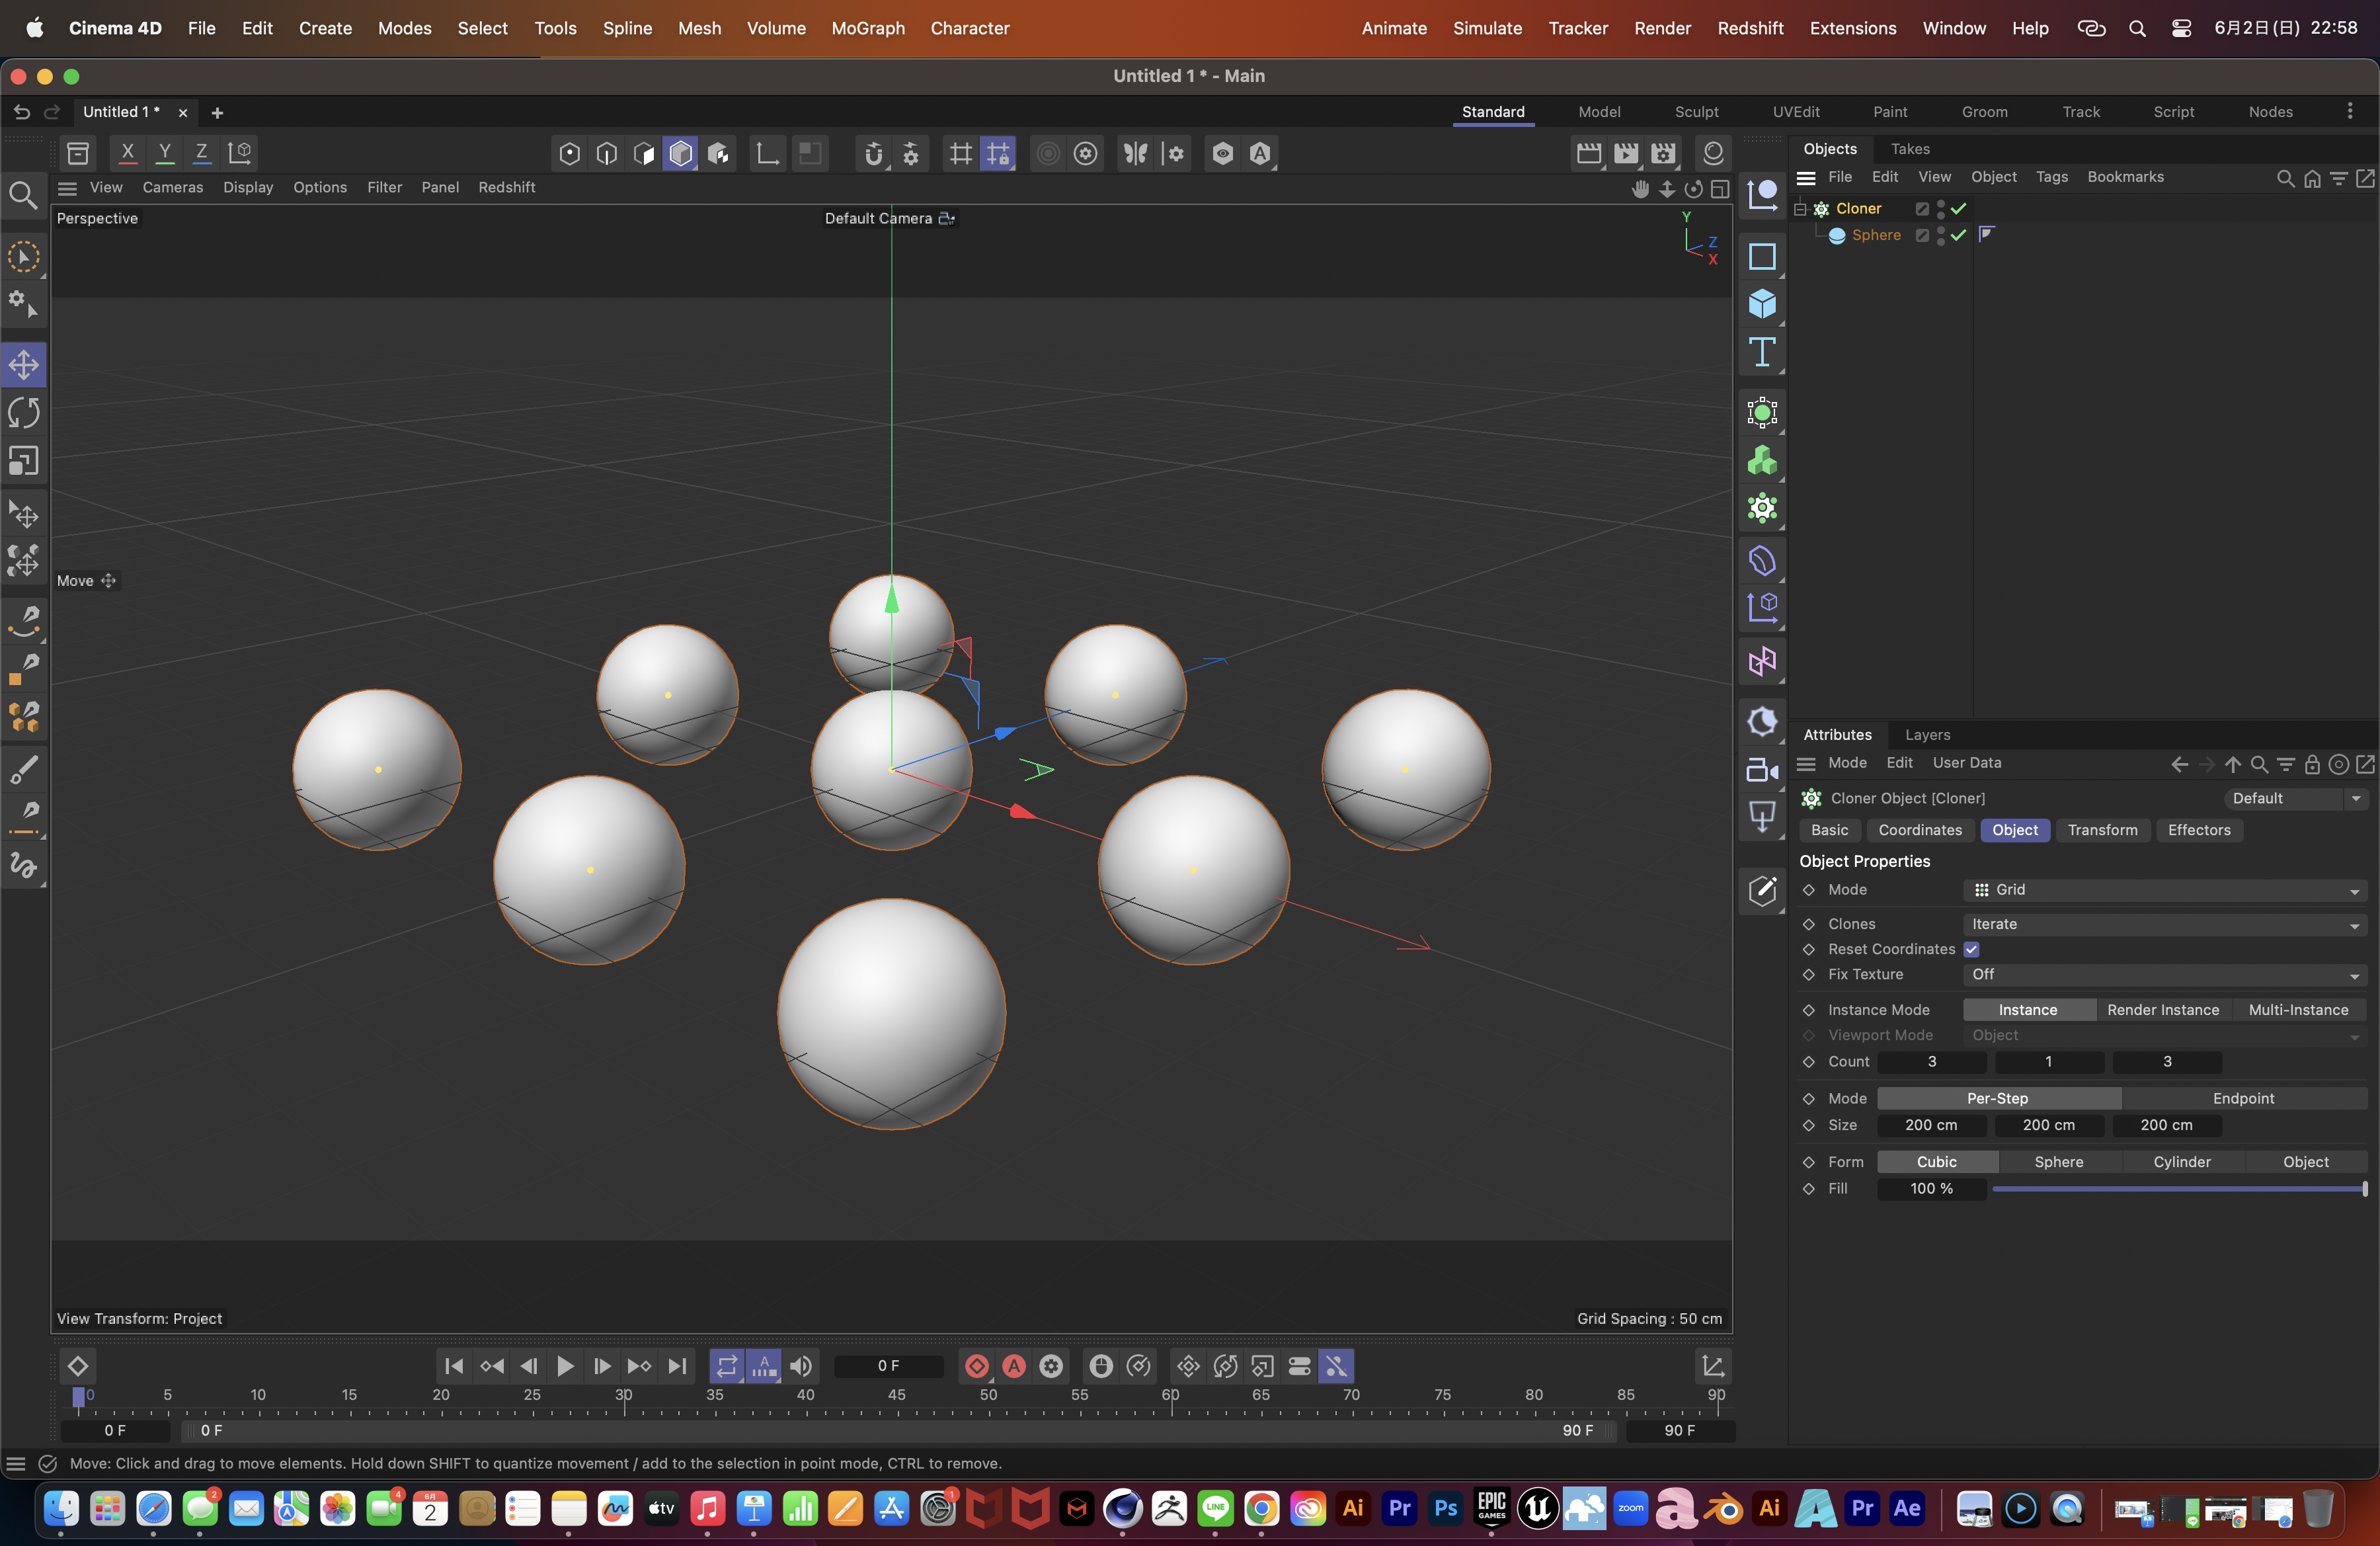This screenshot has height=1546, width=2380.
Task: Select the Scale tool
Action: pos(24,460)
